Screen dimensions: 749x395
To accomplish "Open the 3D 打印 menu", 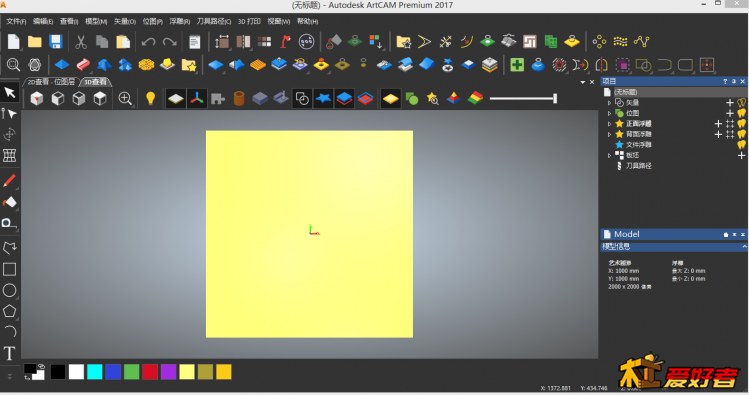I will click(x=249, y=21).
